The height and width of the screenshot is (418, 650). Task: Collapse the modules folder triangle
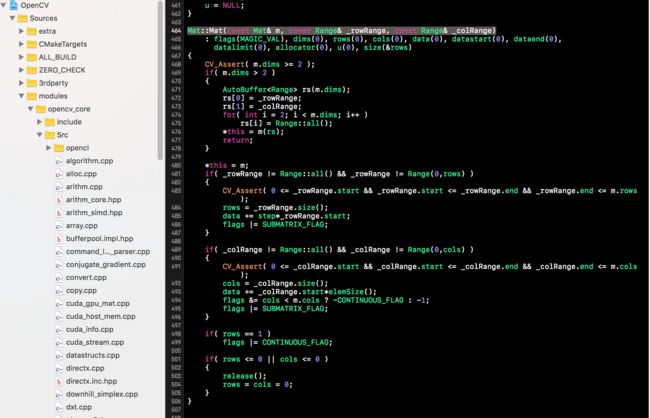pyautogui.click(x=21, y=96)
